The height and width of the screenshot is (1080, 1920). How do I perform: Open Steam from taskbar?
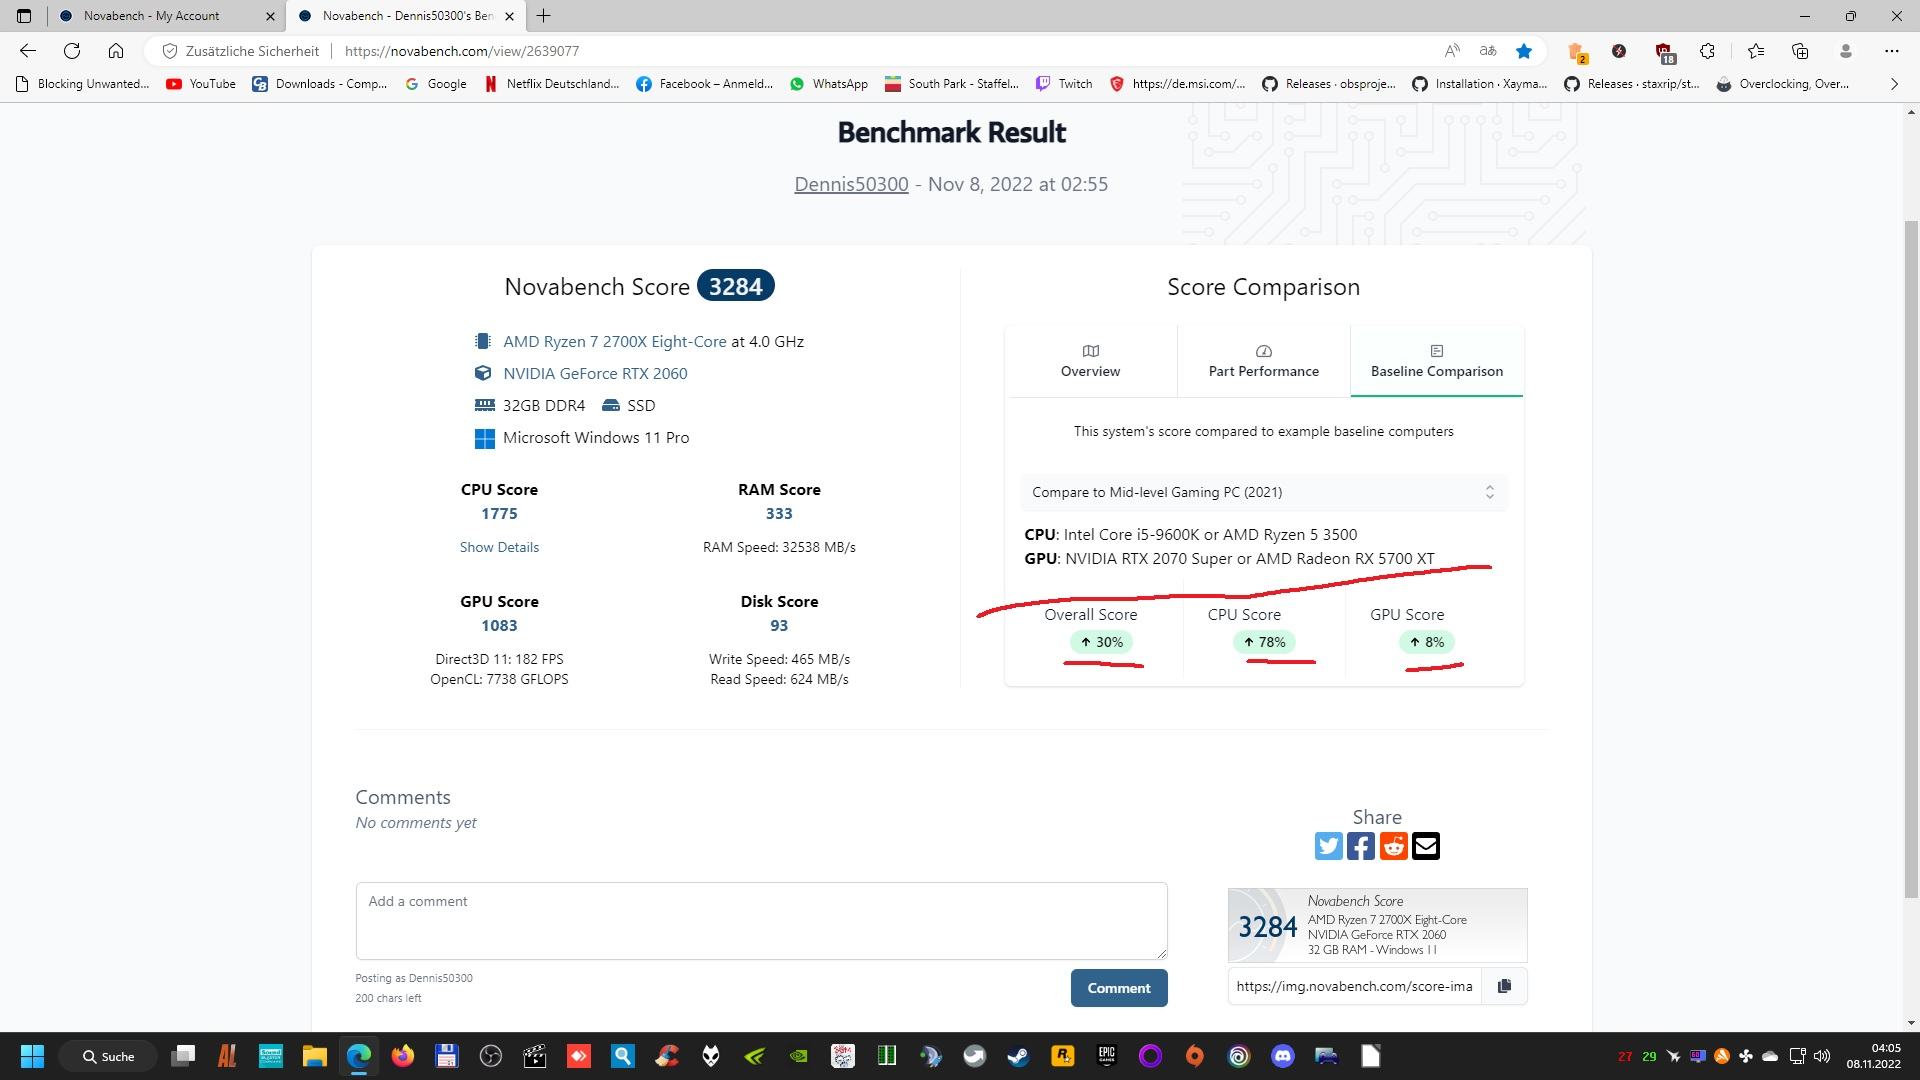click(x=1018, y=1056)
